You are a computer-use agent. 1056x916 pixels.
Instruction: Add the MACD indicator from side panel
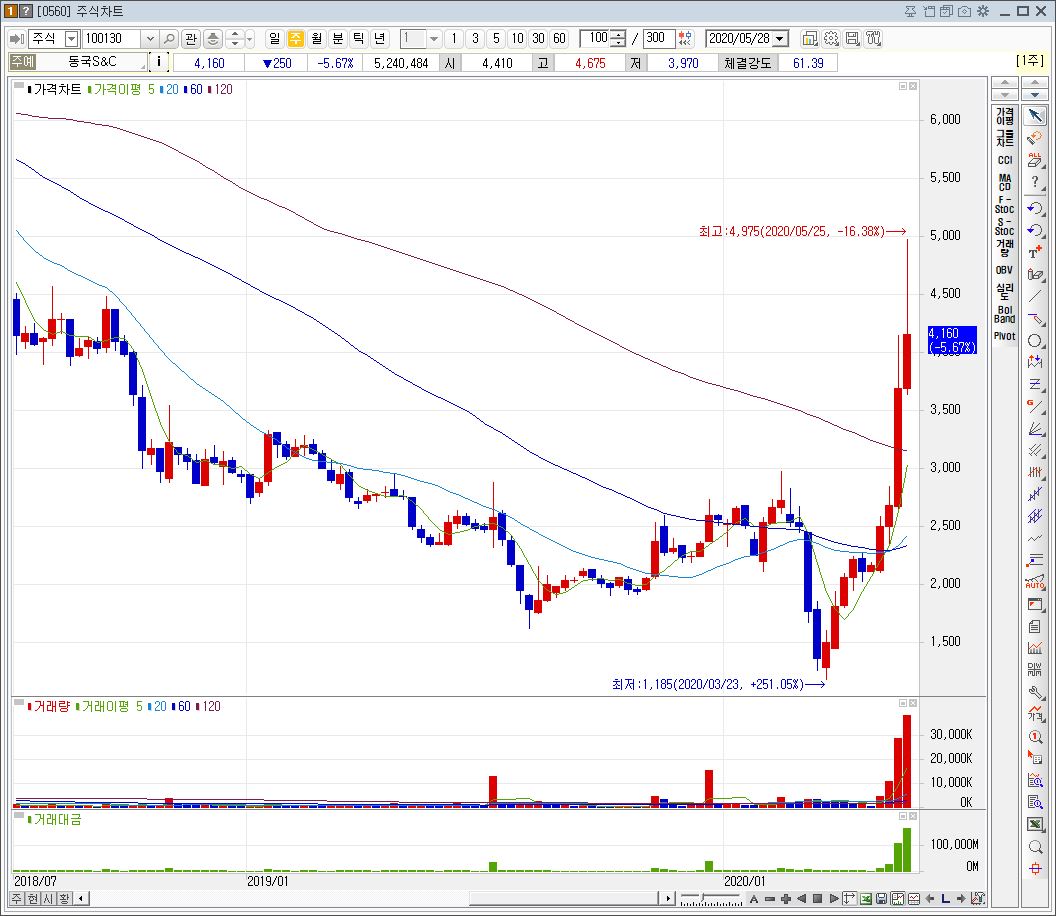[1004, 183]
